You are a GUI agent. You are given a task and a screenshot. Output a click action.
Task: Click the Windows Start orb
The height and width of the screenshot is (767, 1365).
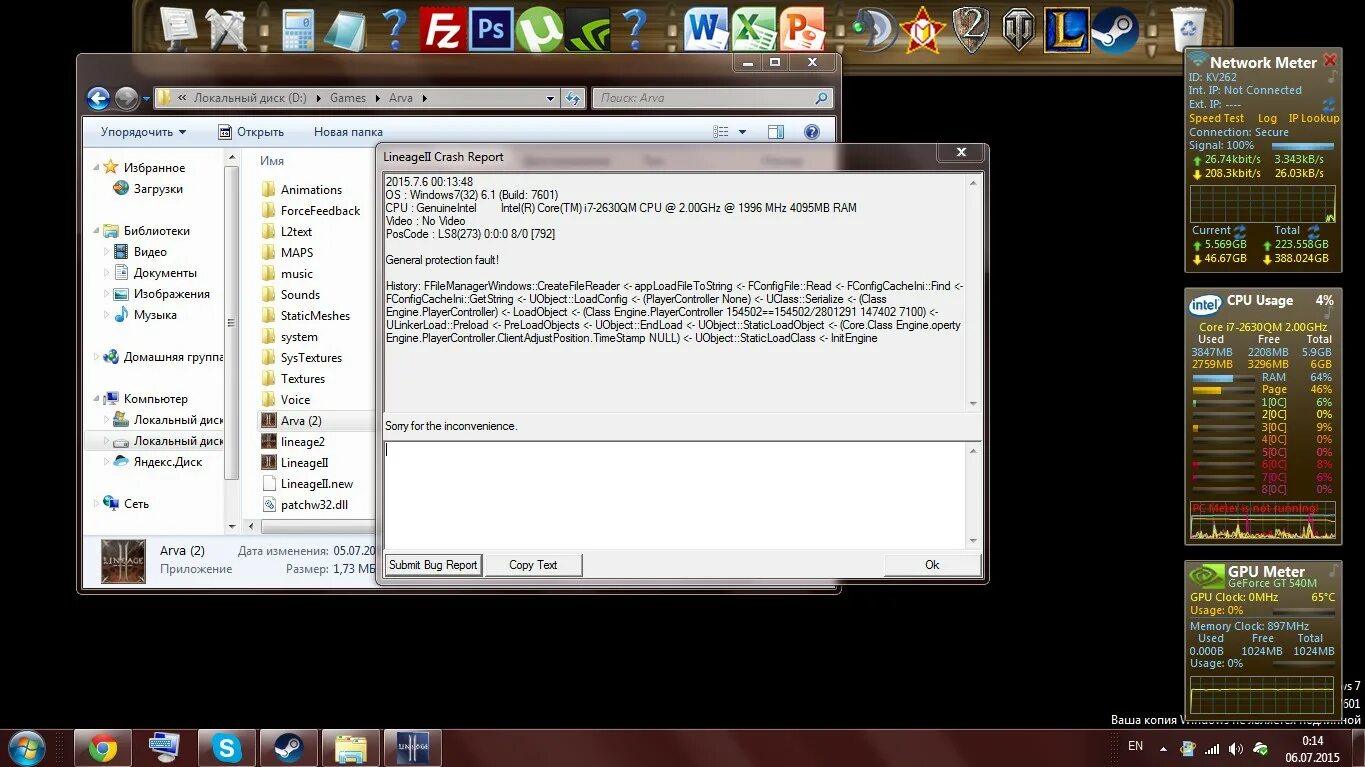26,747
